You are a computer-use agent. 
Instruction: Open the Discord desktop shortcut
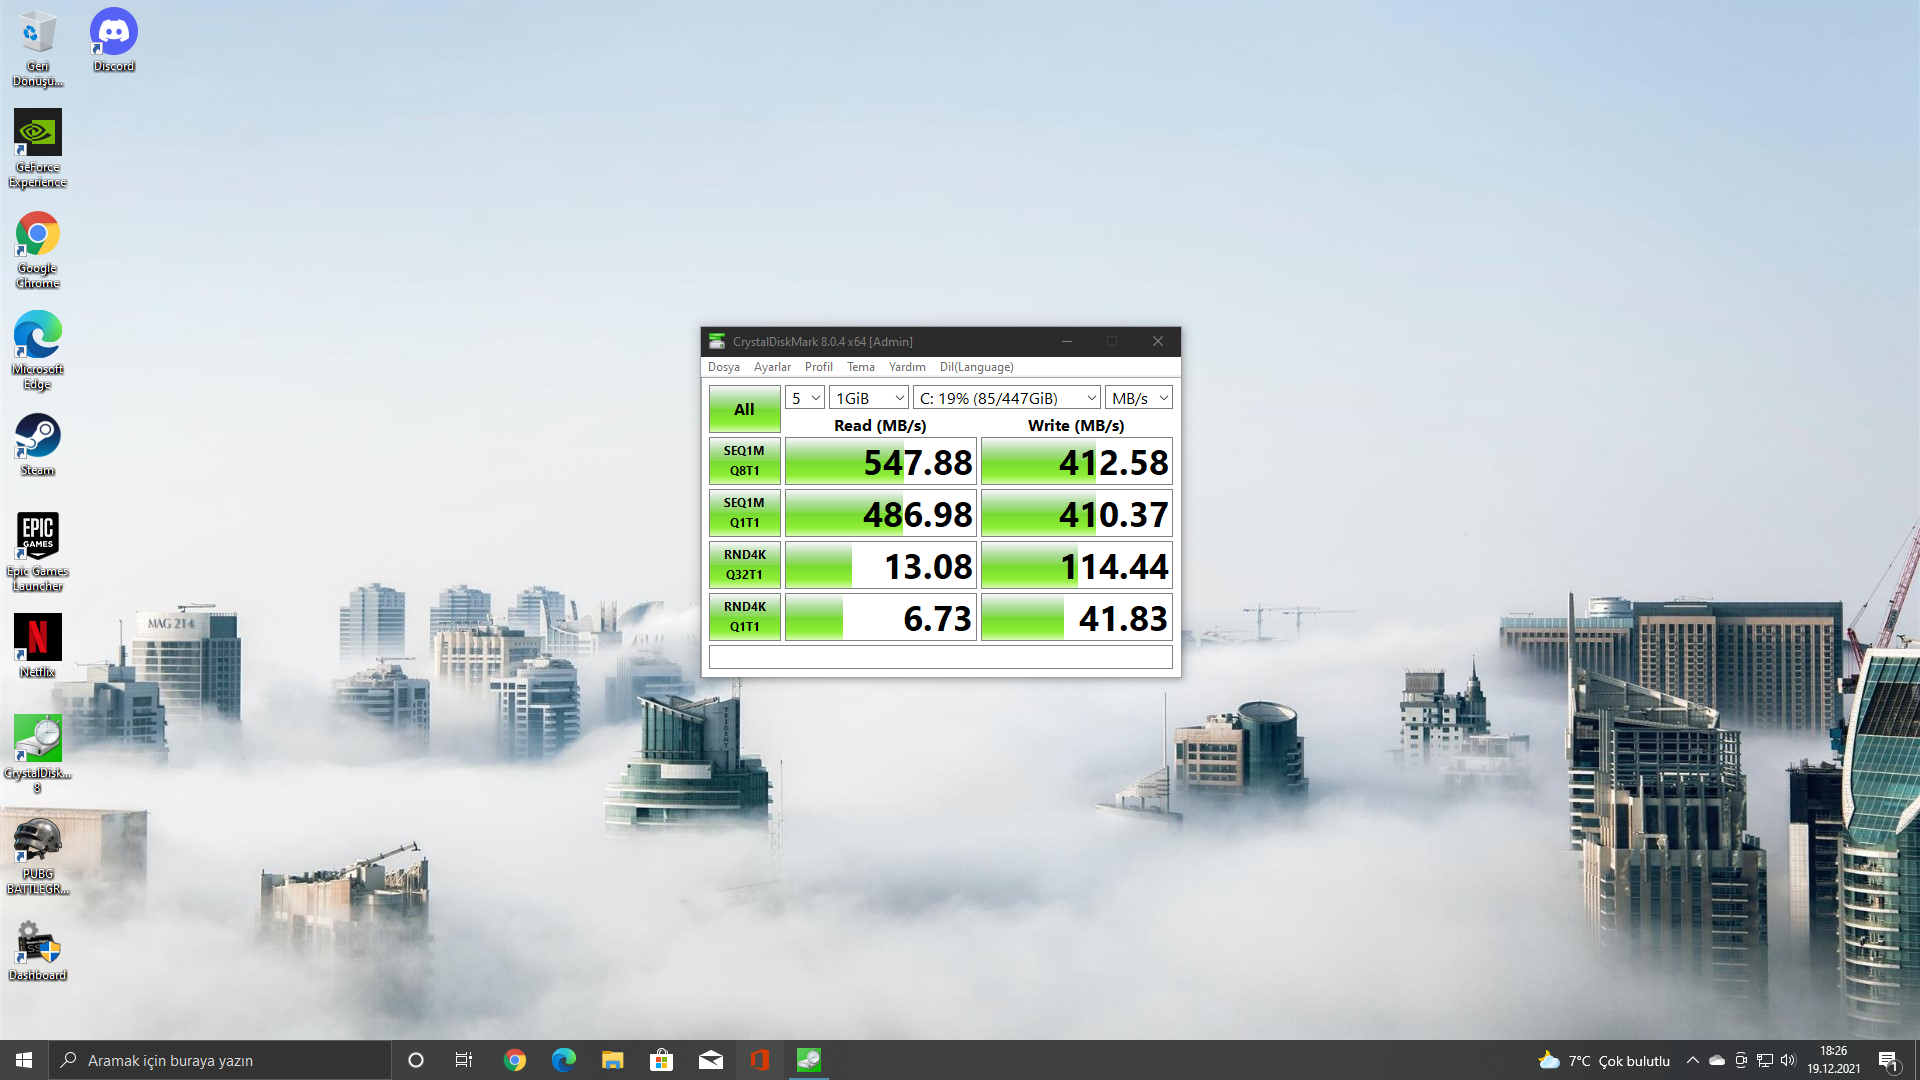tap(113, 34)
